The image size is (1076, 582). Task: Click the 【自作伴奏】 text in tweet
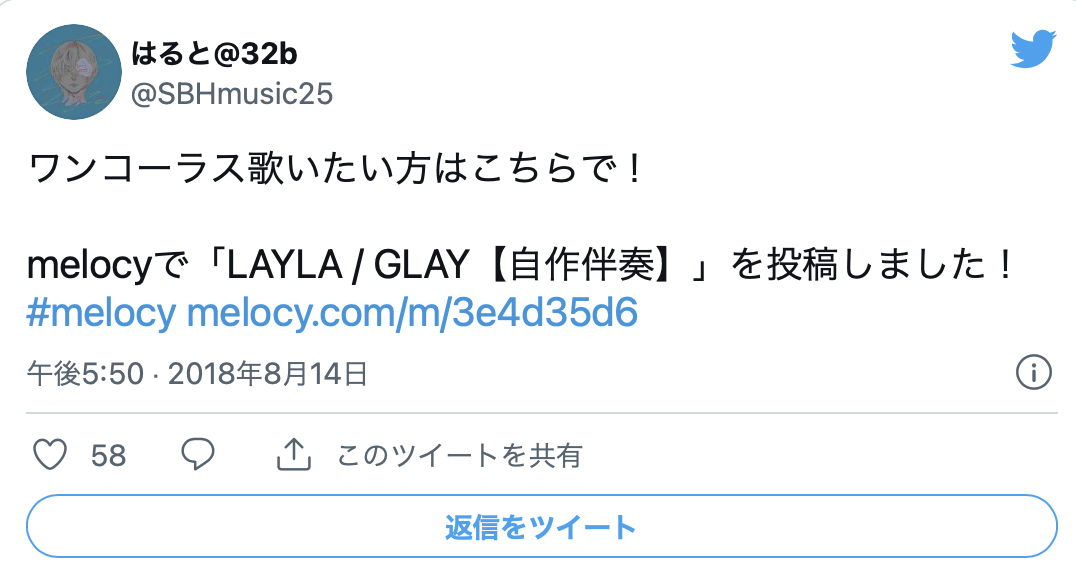point(582,265)
